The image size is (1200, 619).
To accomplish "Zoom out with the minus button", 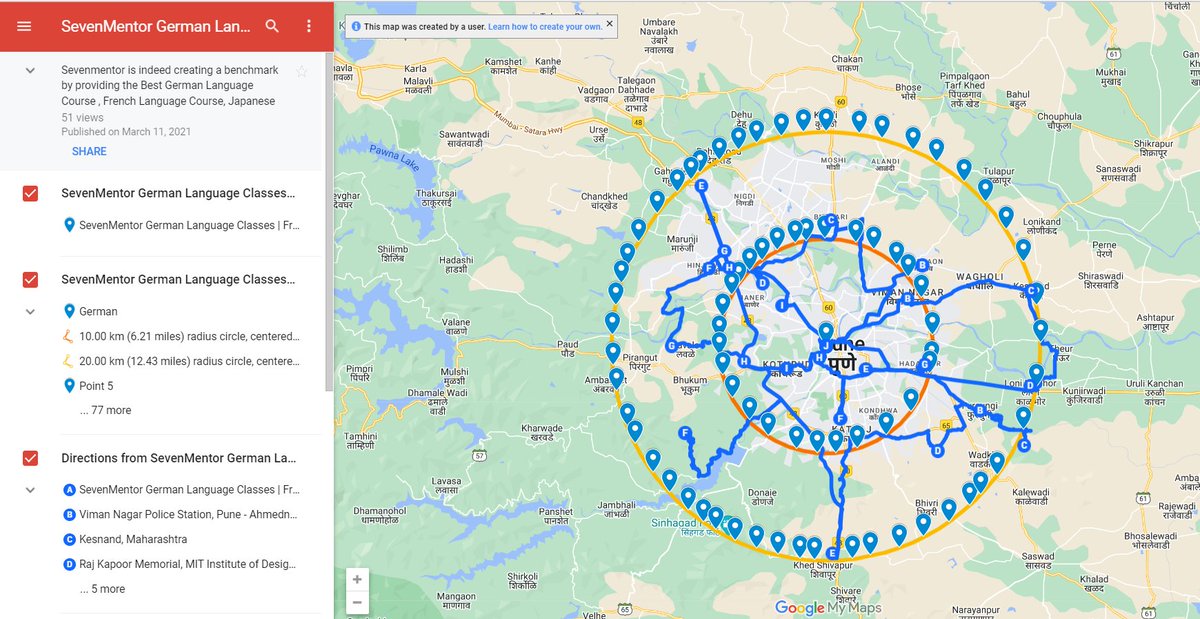I will click(358, 602).
